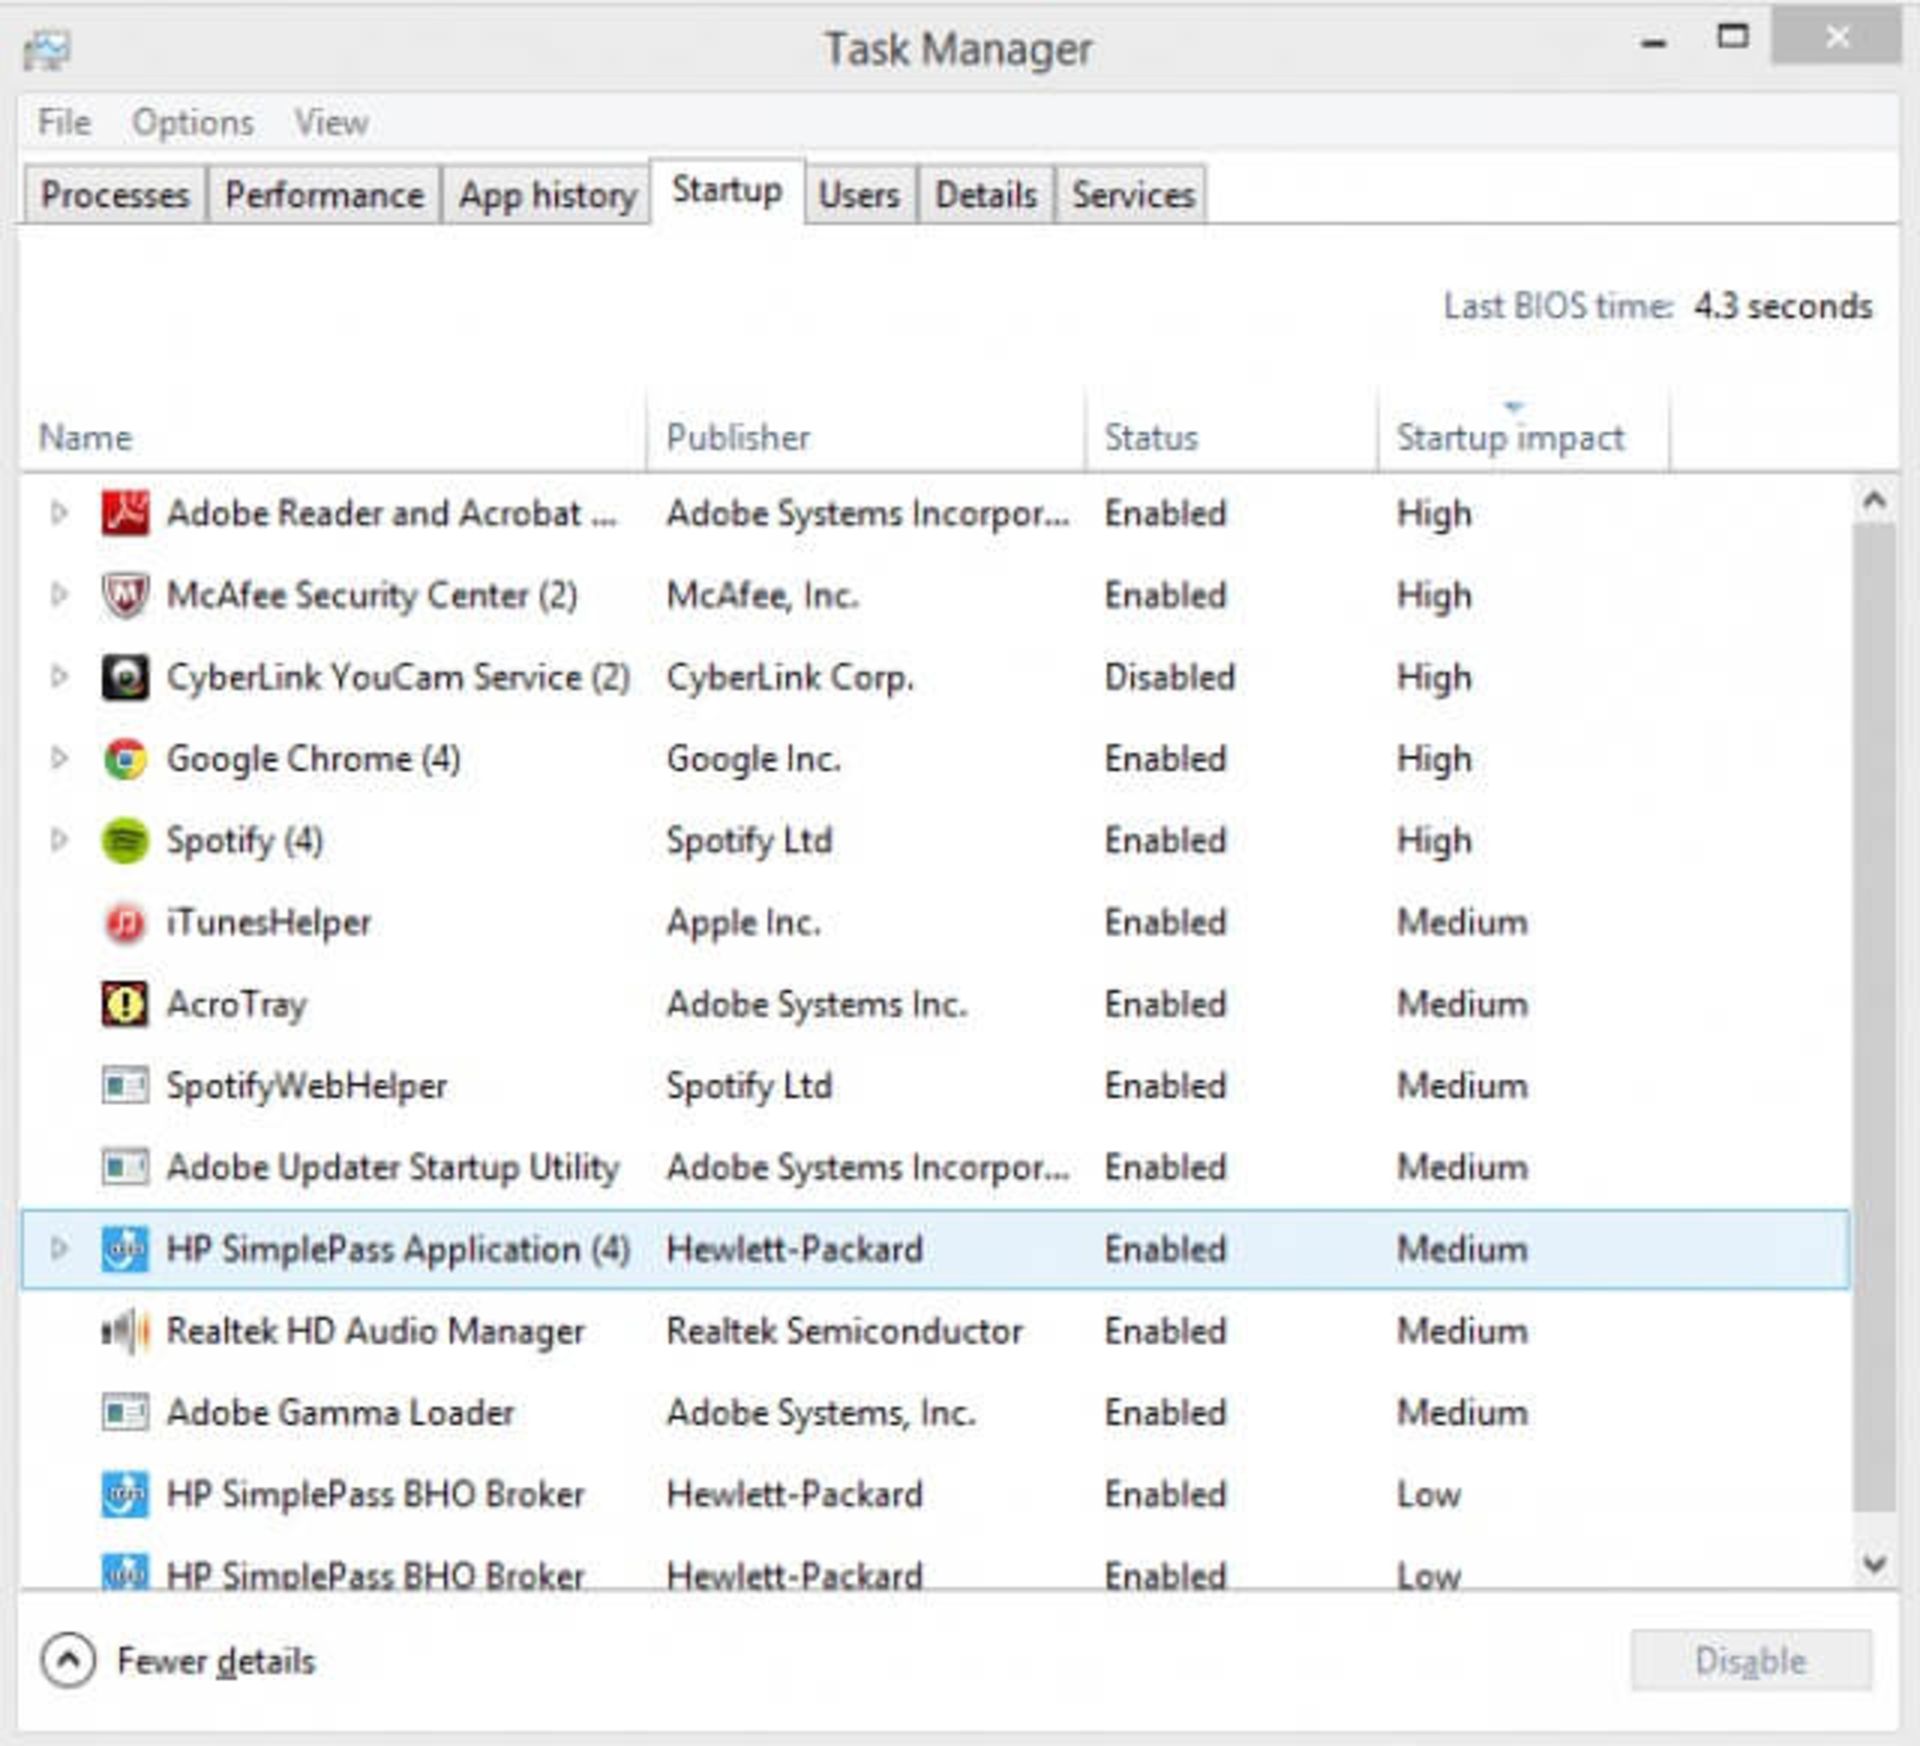The image size is (1920, 1746).
Task: Sort by the Startup impact column header
Action: coord(1510,437)
